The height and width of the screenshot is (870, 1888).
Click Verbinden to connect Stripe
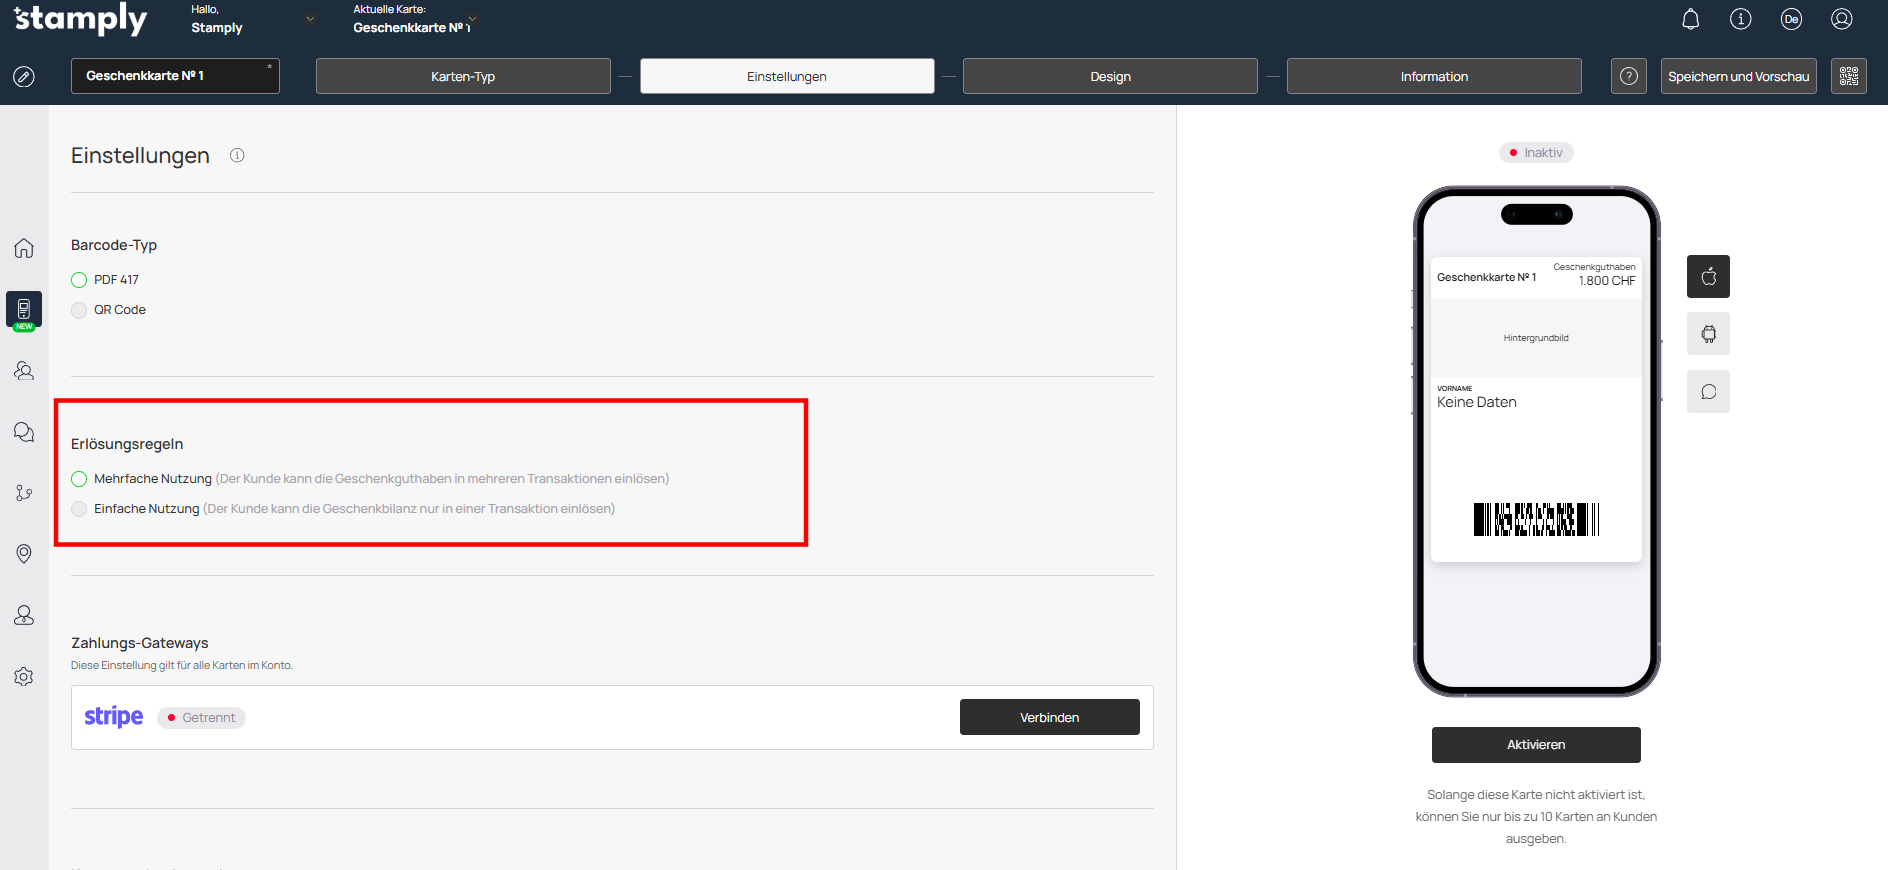[x=1049, y=717]
